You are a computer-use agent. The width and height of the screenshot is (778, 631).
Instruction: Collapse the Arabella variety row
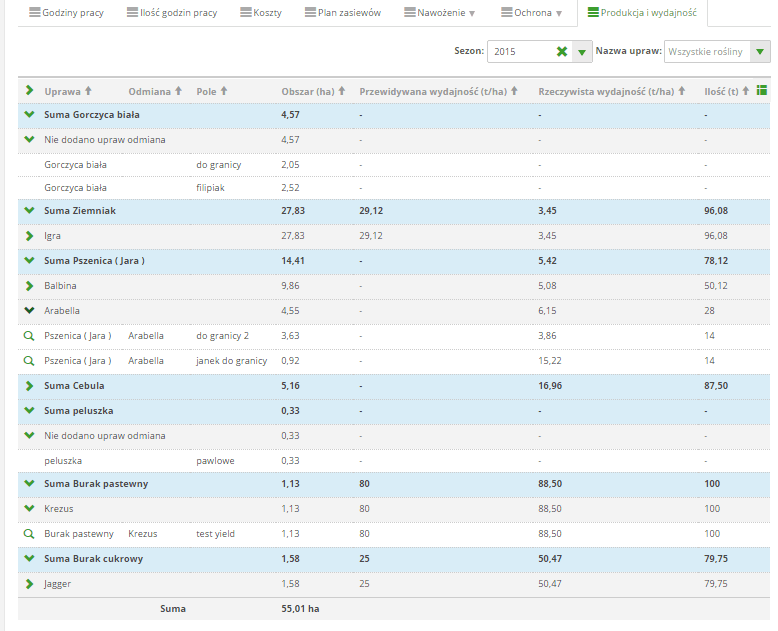click(29, 311)
